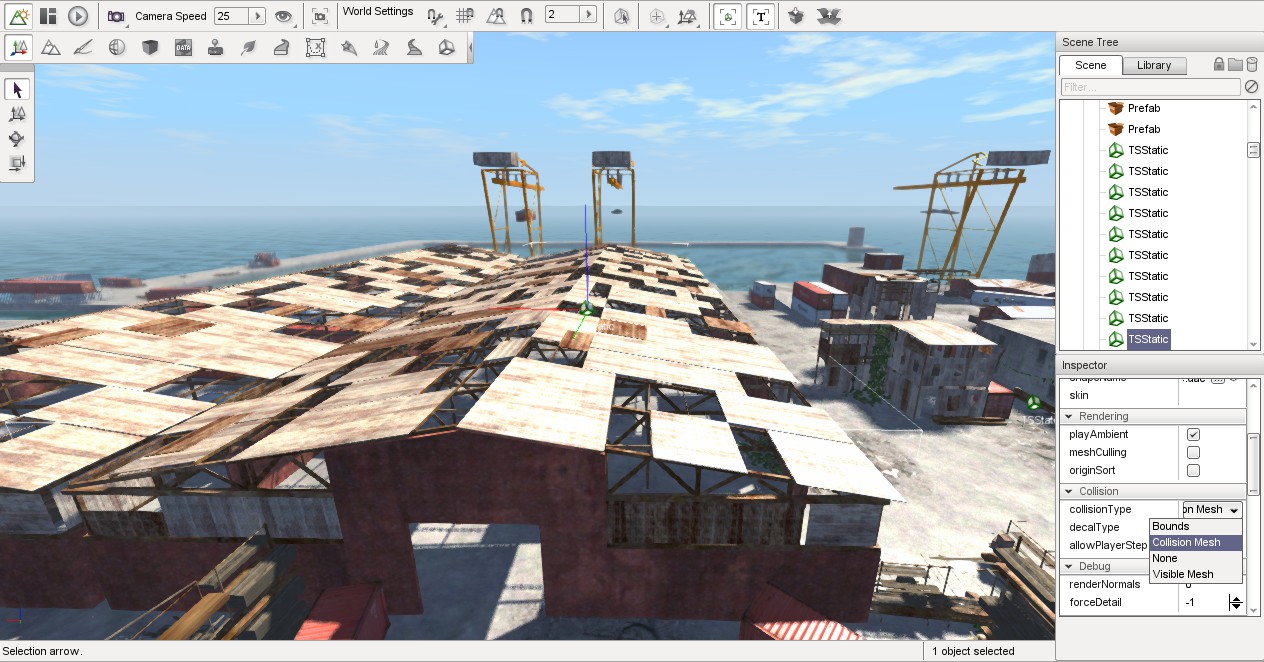This screenshot has width=1264, height=662.
Task: Click the Scene Tree delete icon
Action: tap(1251, 64)
